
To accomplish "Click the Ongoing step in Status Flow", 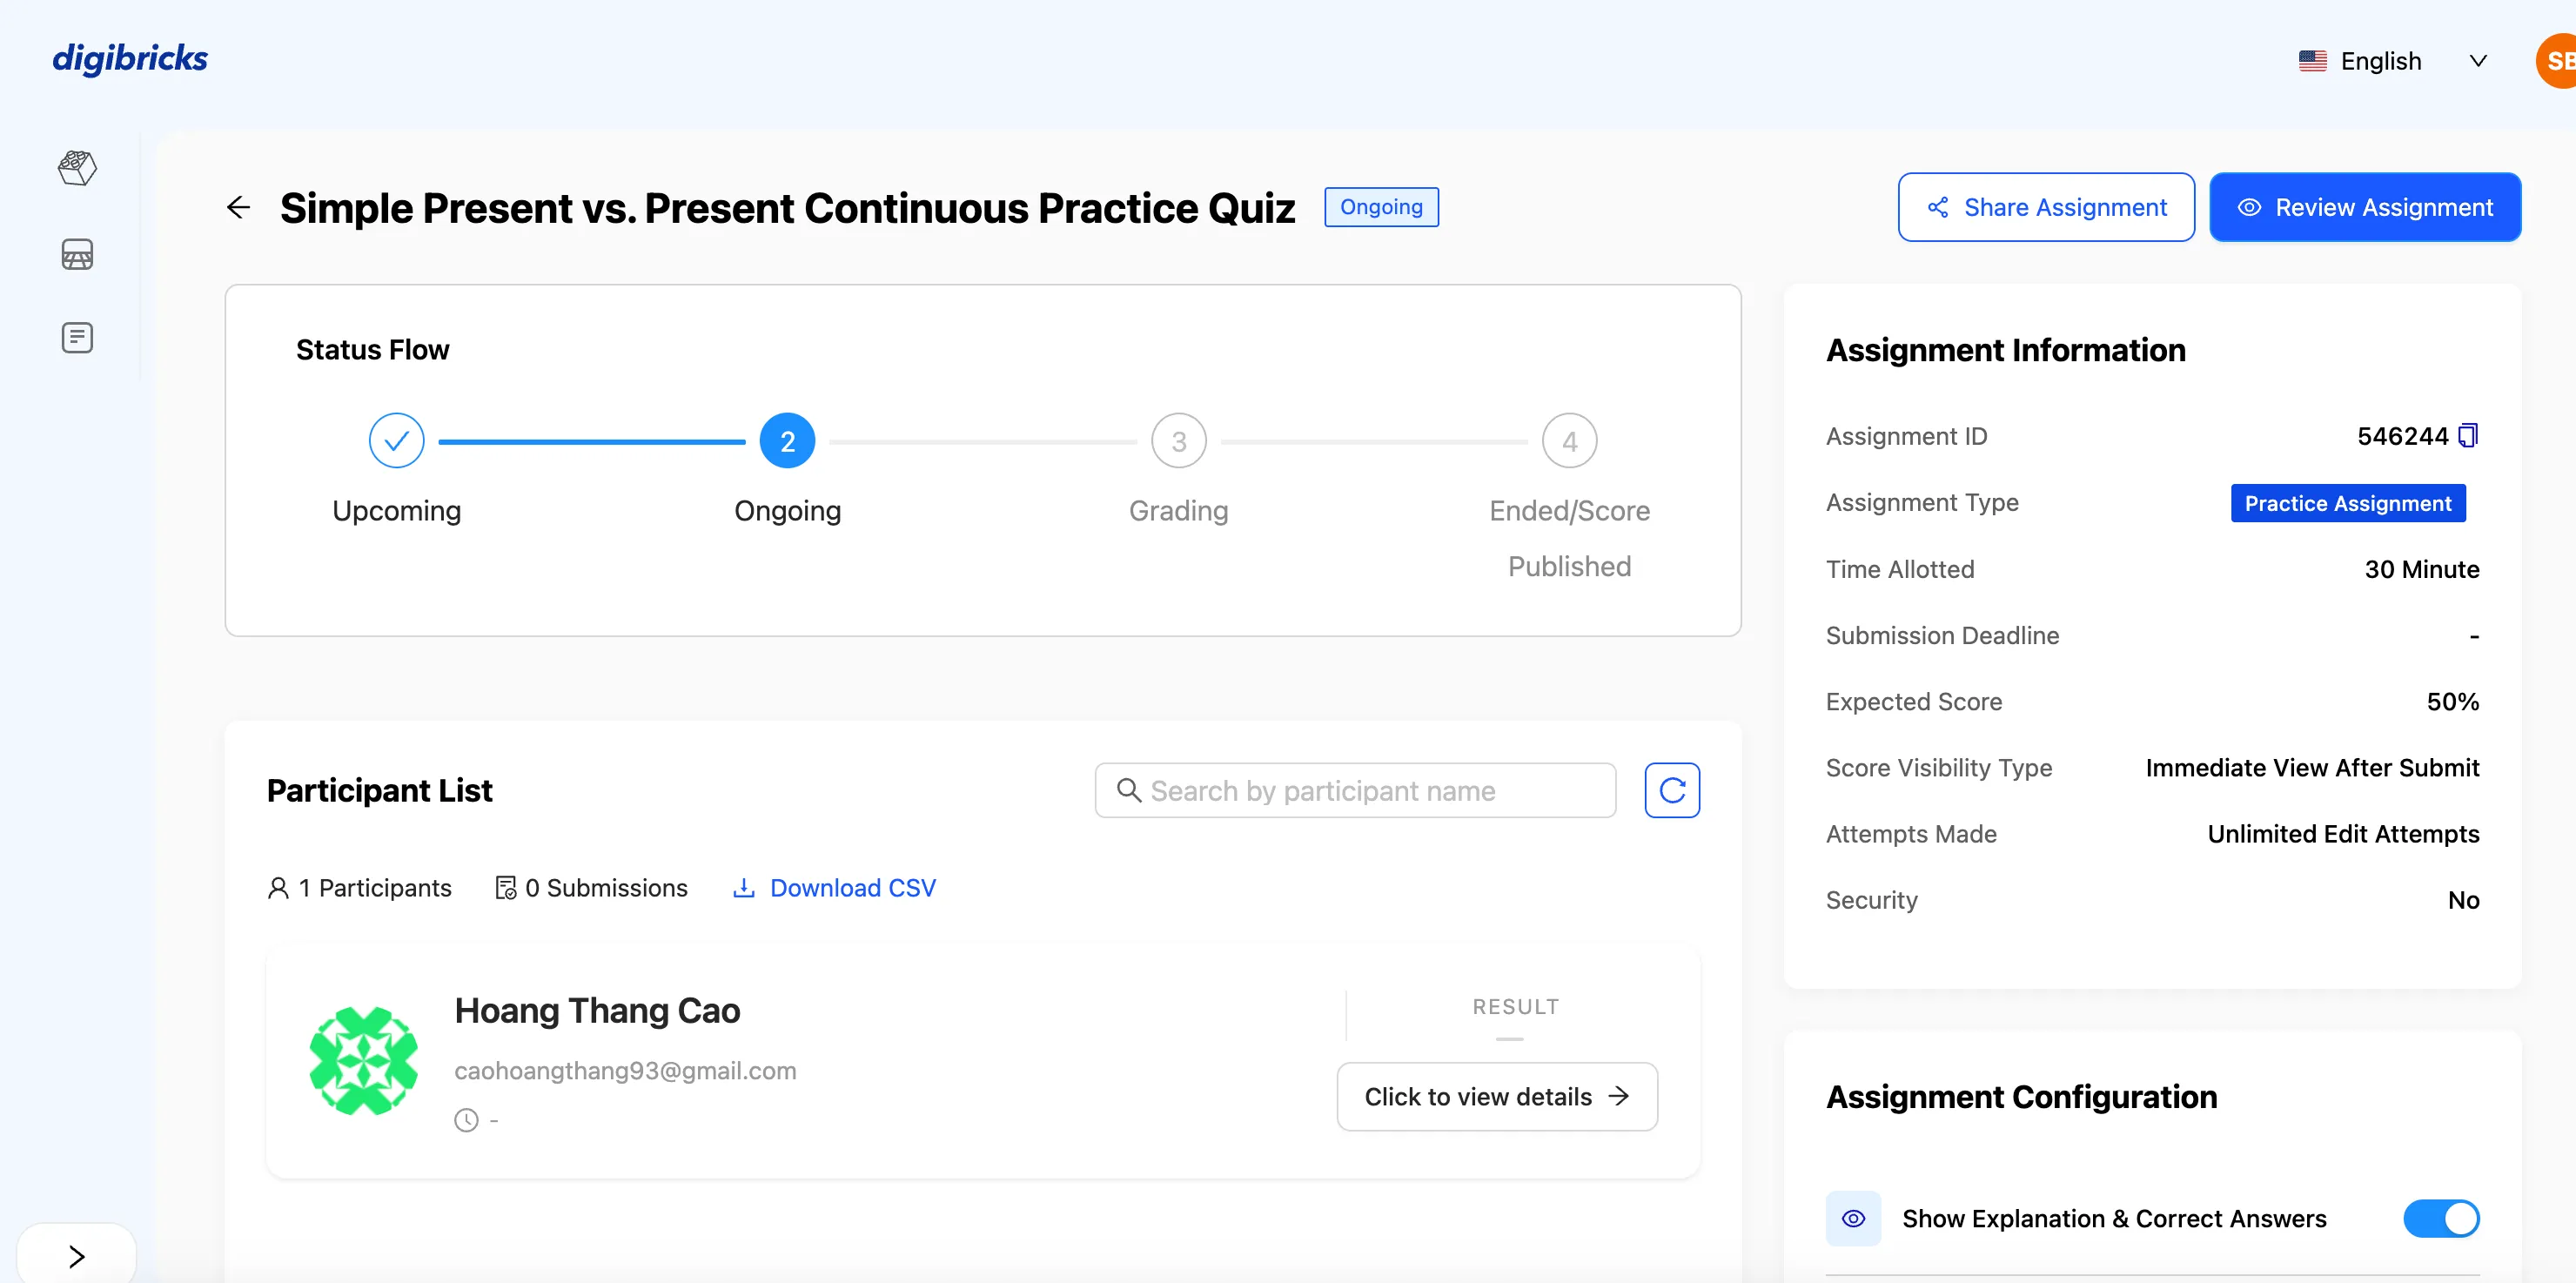I will coord(787,441).
